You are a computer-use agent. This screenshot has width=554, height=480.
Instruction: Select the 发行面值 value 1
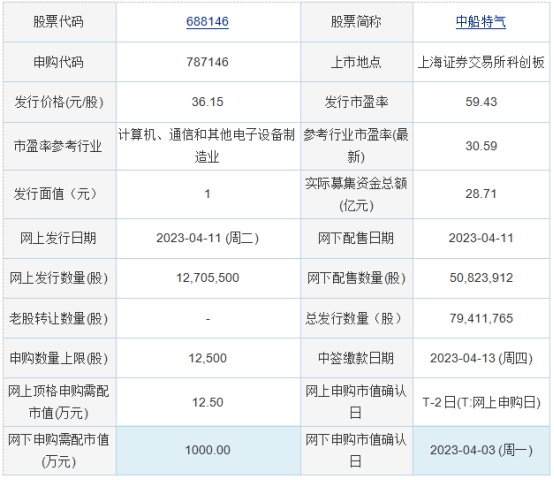pyautogui.click(x=207, y=194)
